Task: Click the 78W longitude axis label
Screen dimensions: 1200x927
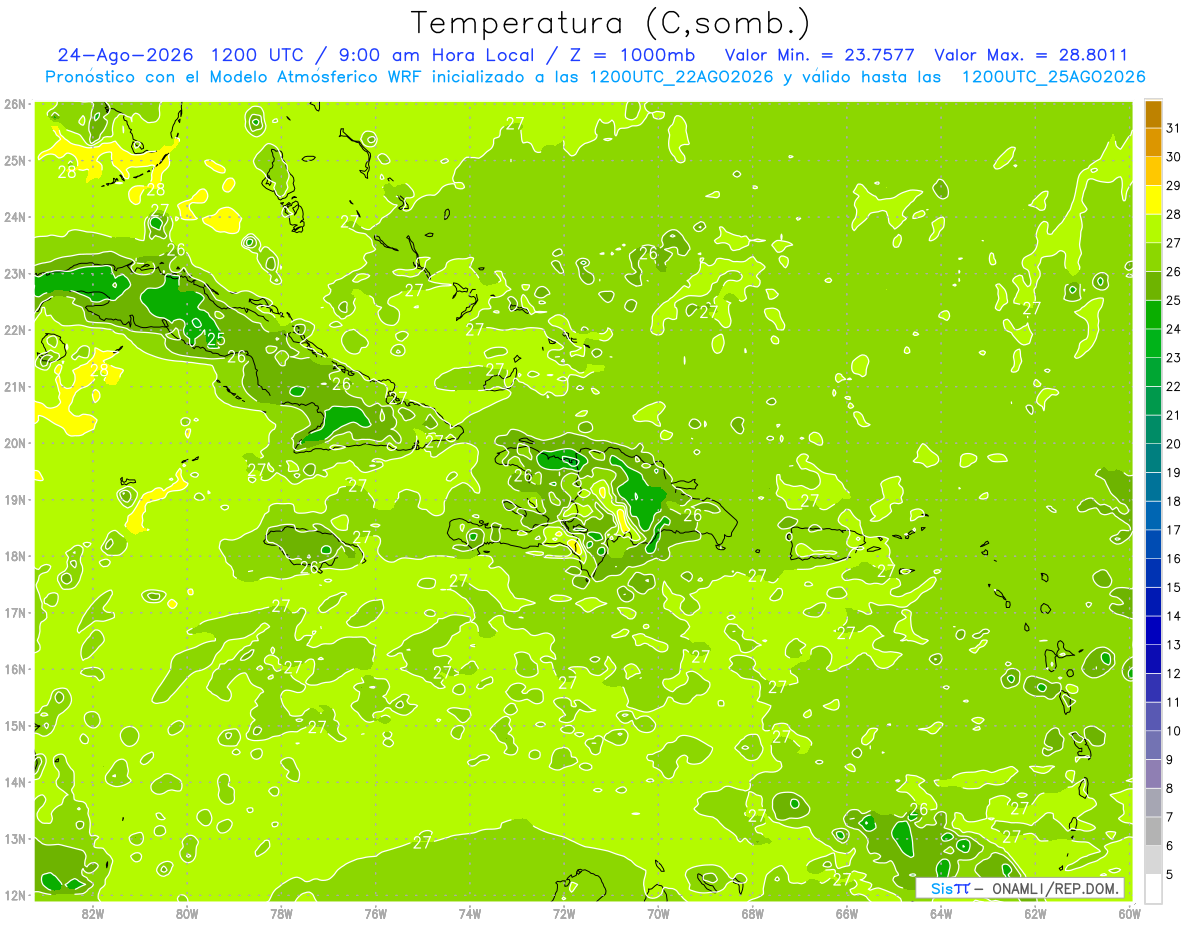Action: coord(281,913)
